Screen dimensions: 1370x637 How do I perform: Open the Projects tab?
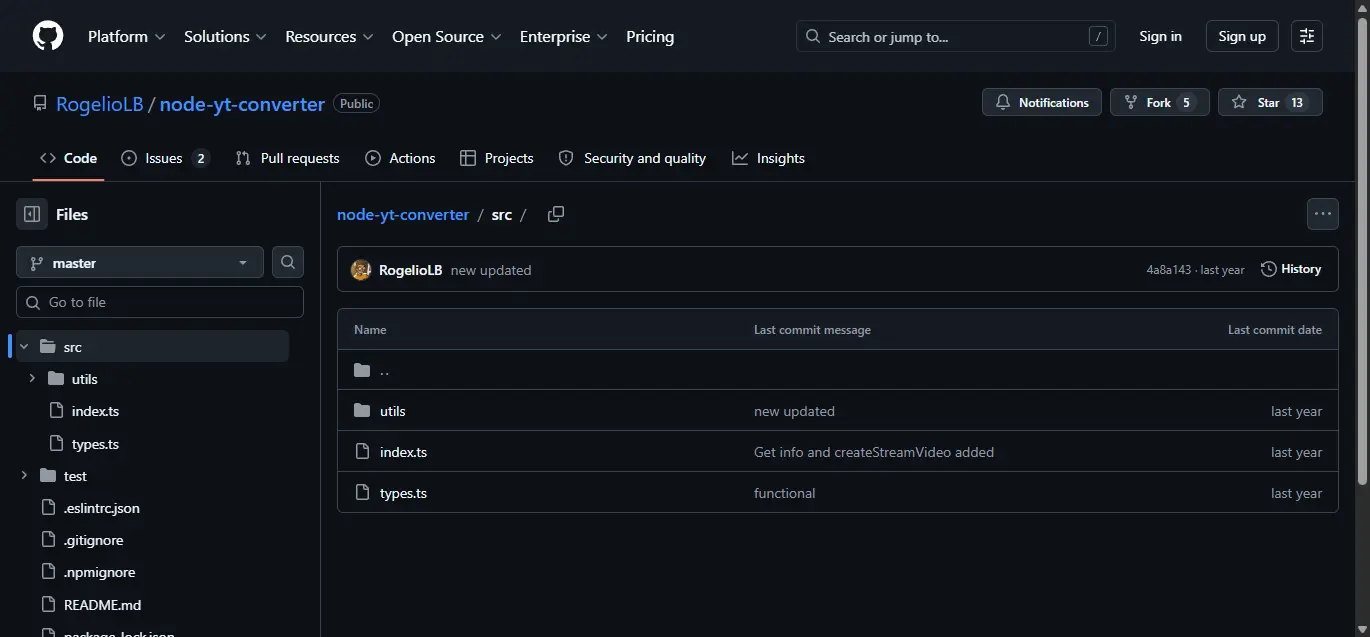[497, 158]
